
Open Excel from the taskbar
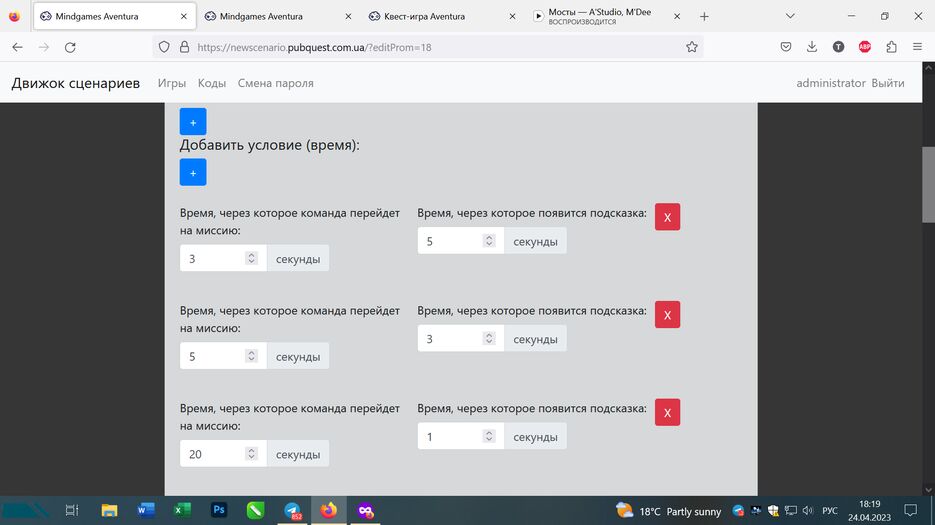pos(182,510)
